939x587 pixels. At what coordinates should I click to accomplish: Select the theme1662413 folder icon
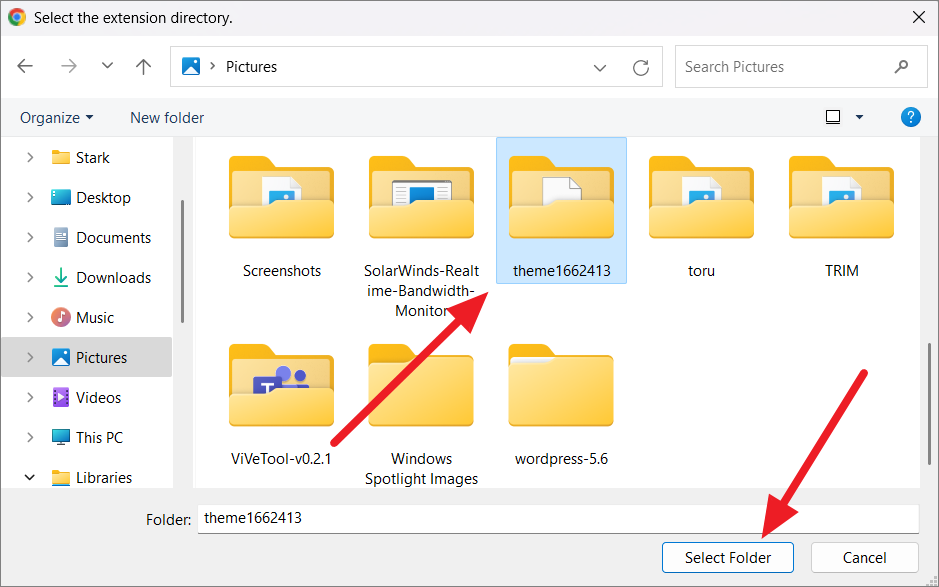point(561,197)
